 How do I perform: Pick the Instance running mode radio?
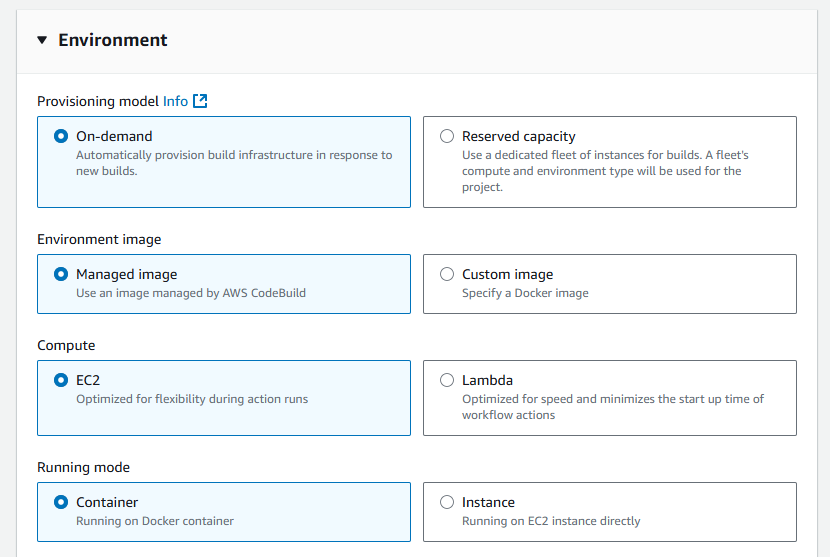pyautogui.click(x=447, y=502)
